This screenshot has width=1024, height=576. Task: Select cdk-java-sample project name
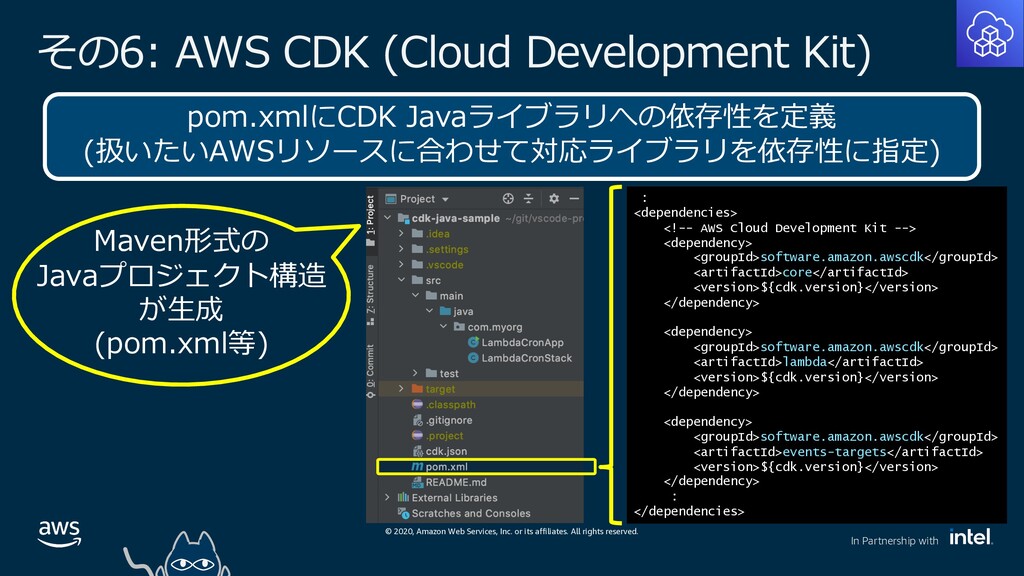456,218
